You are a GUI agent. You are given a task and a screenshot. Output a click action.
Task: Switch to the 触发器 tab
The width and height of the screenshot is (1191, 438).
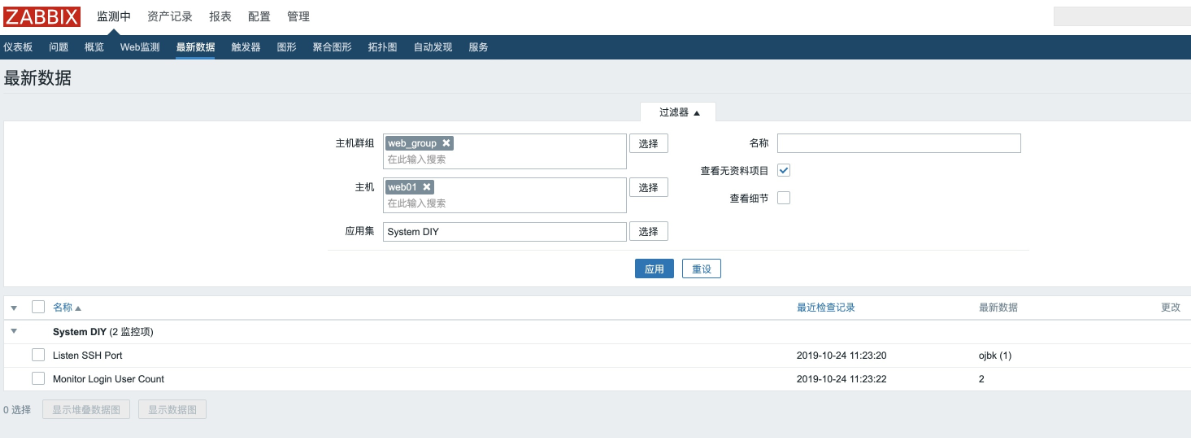coord(245,47)
